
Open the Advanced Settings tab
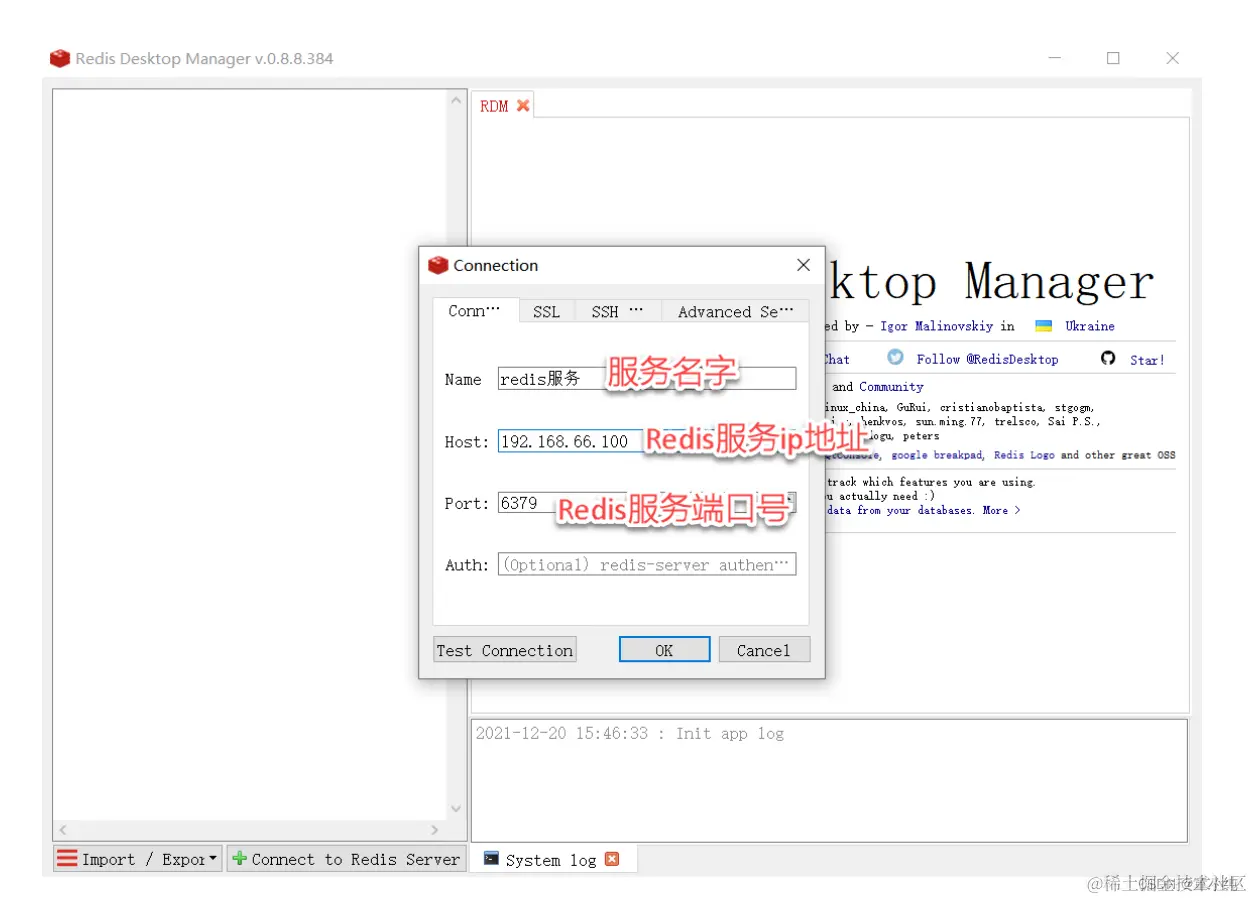pyautogui.click(x=735, y=311)
